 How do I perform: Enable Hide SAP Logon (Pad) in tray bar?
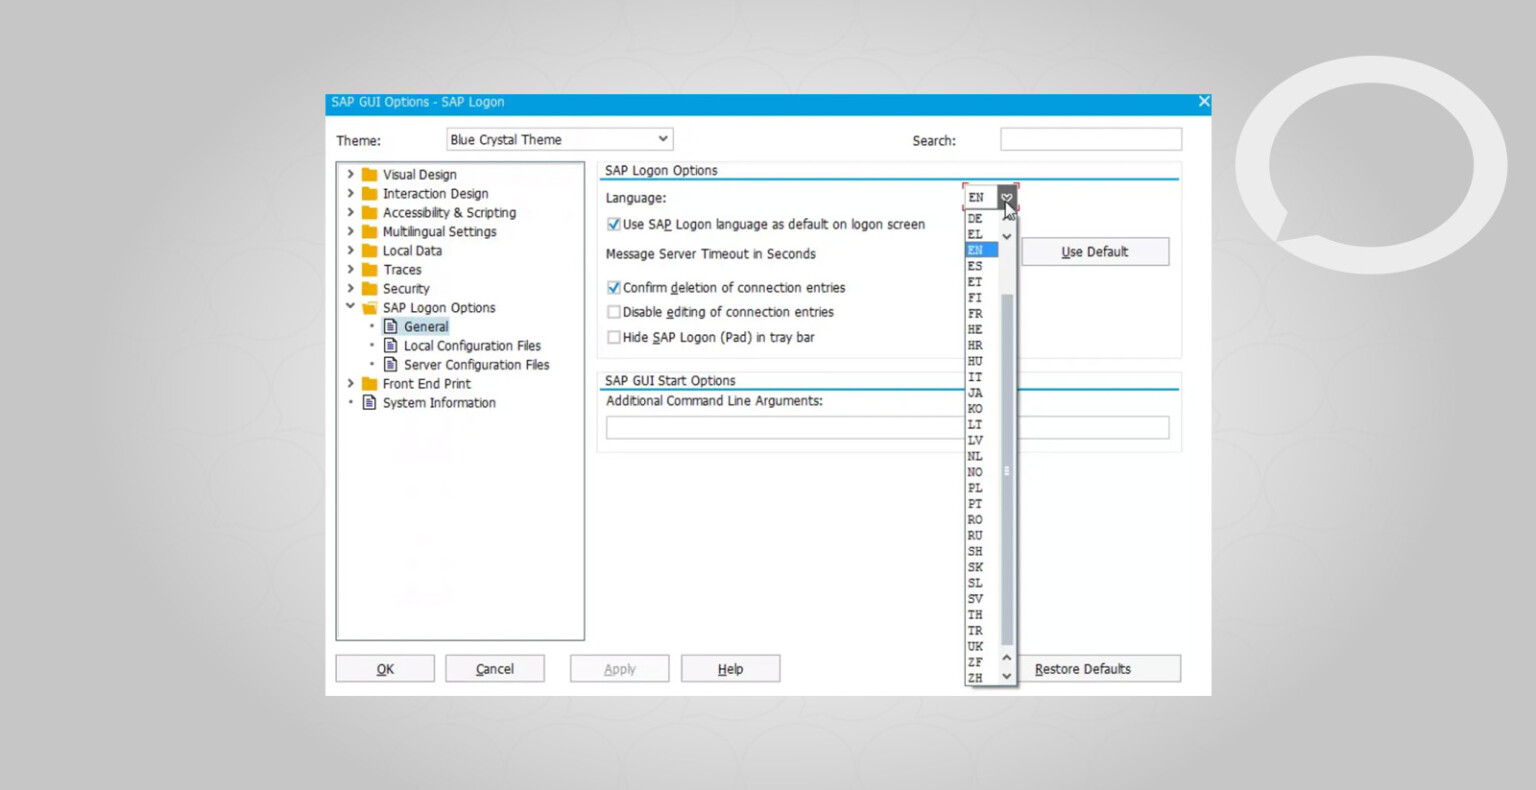(x=614, y=337)
